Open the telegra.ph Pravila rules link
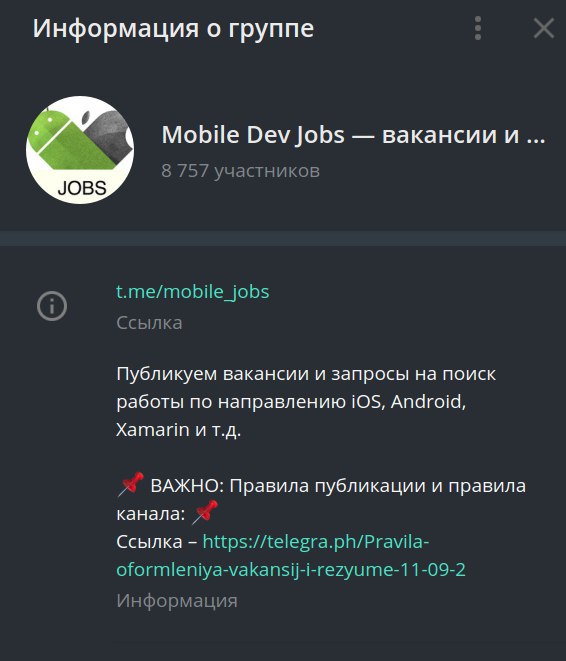566x661 pixels. click(x=291, y=556)
